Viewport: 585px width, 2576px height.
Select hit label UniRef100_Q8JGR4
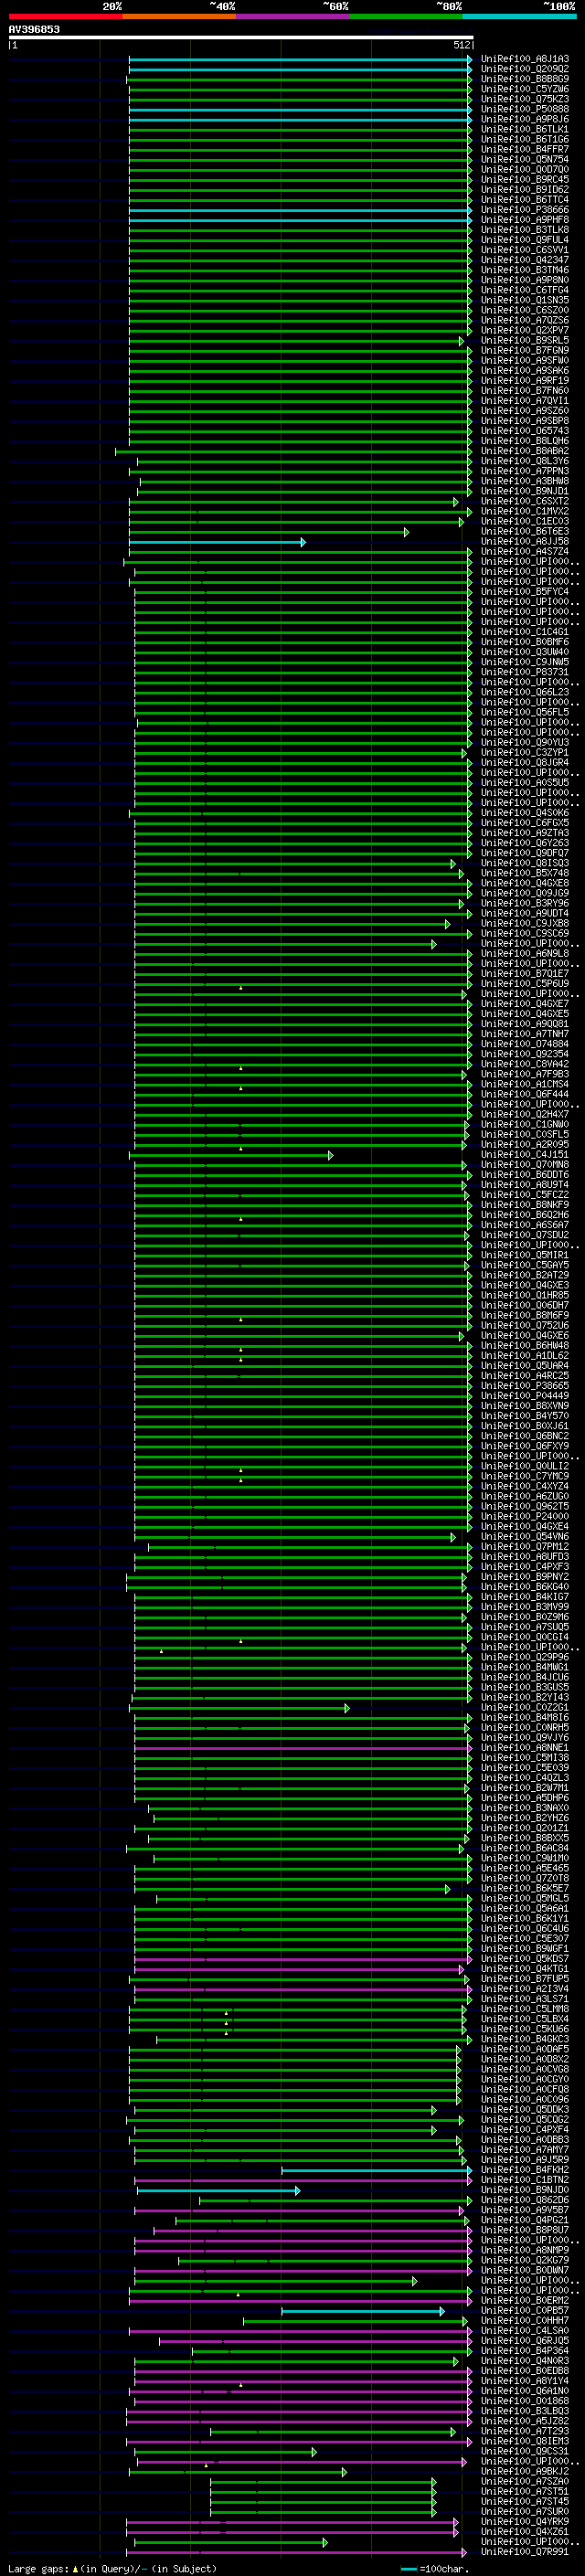525,762
